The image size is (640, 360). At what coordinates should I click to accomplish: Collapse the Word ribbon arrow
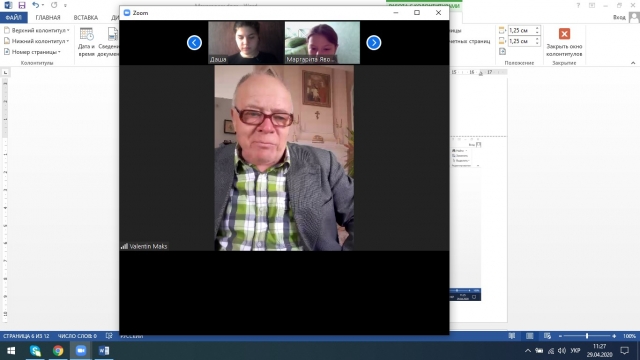[633, 63]
